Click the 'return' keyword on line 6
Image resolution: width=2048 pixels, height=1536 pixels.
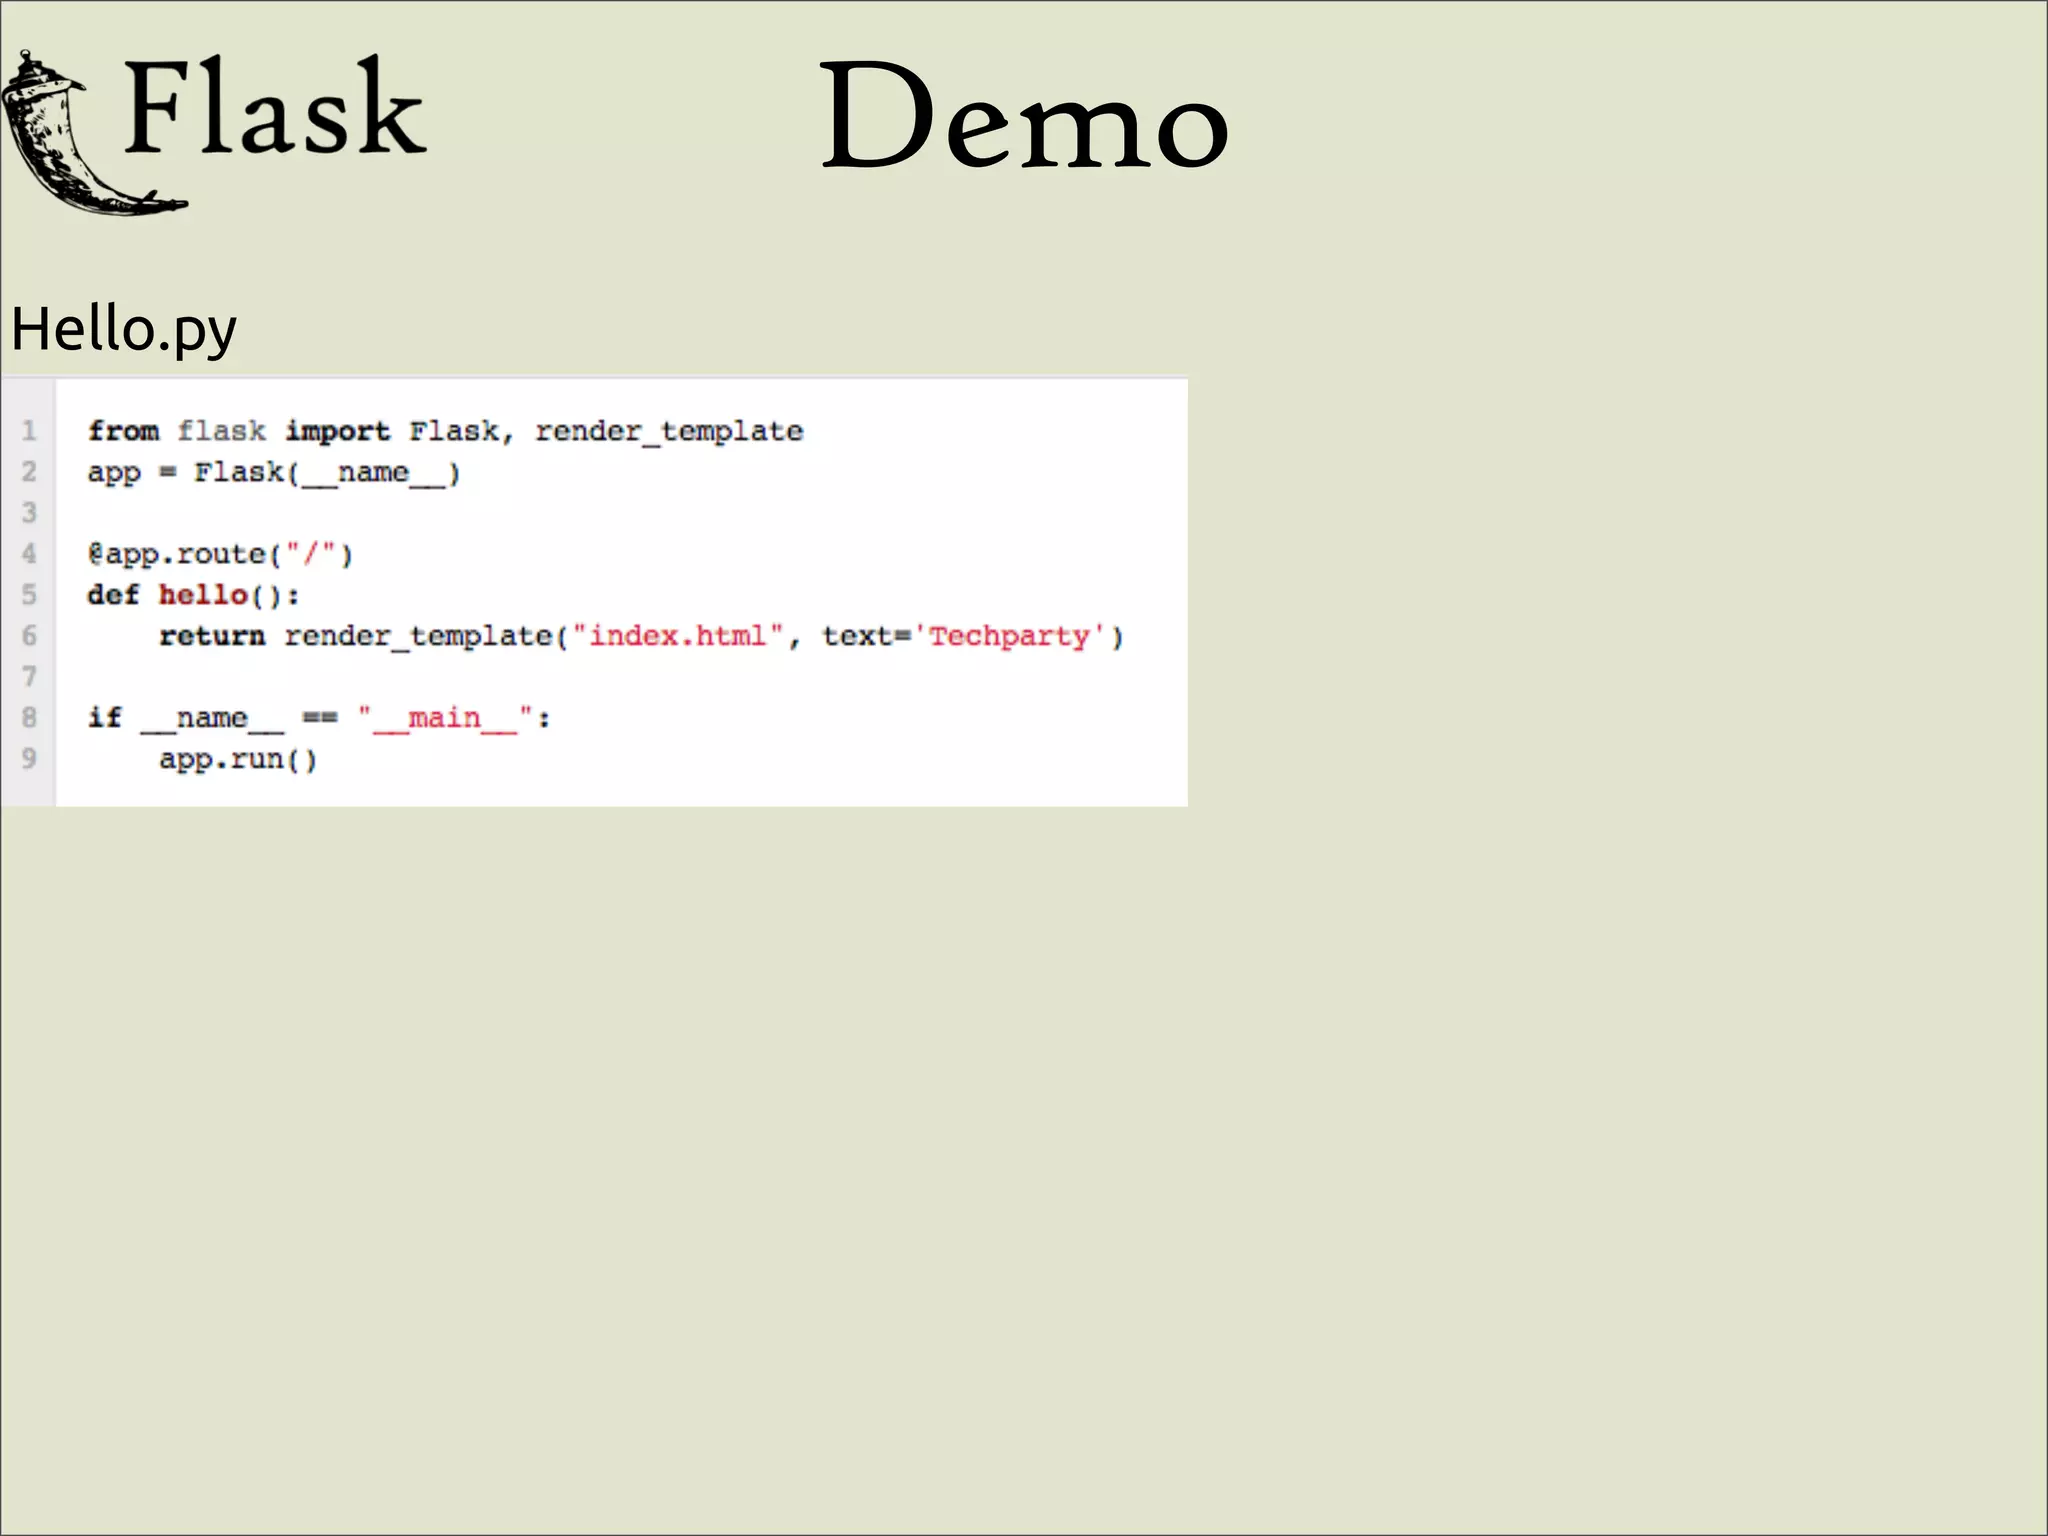(x=212, y=636)
